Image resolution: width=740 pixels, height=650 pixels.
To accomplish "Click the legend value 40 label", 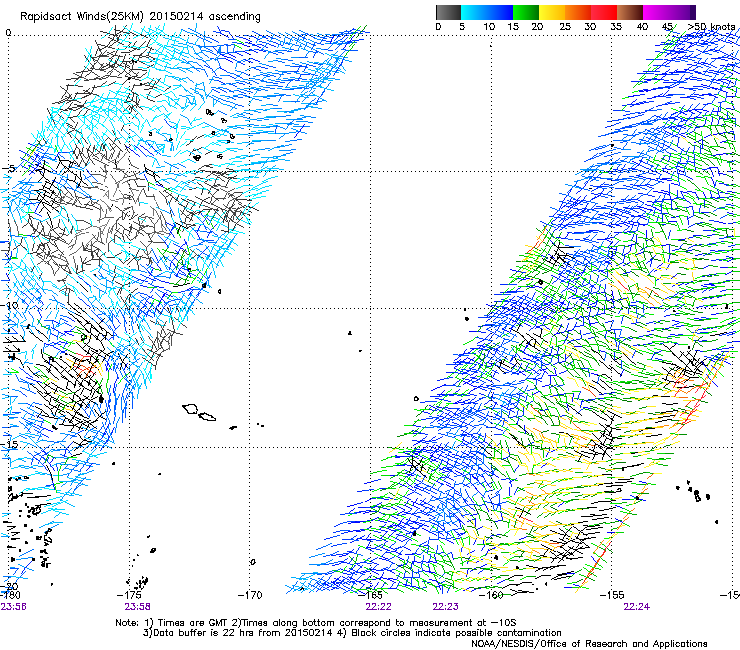I will 642,27.
